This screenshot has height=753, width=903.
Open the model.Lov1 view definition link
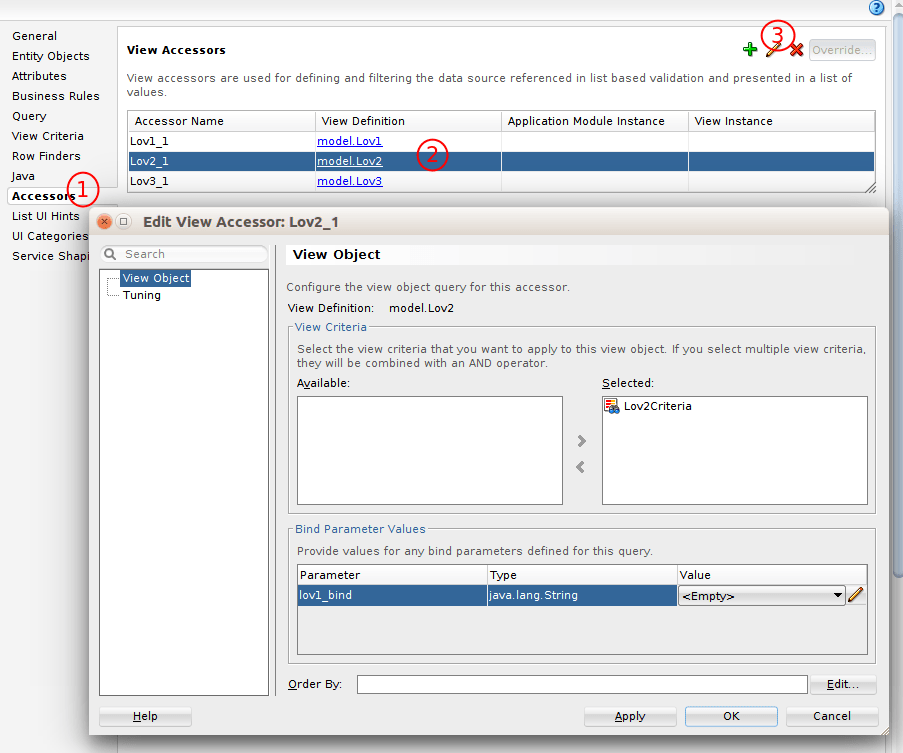click(x=349, y=140)
